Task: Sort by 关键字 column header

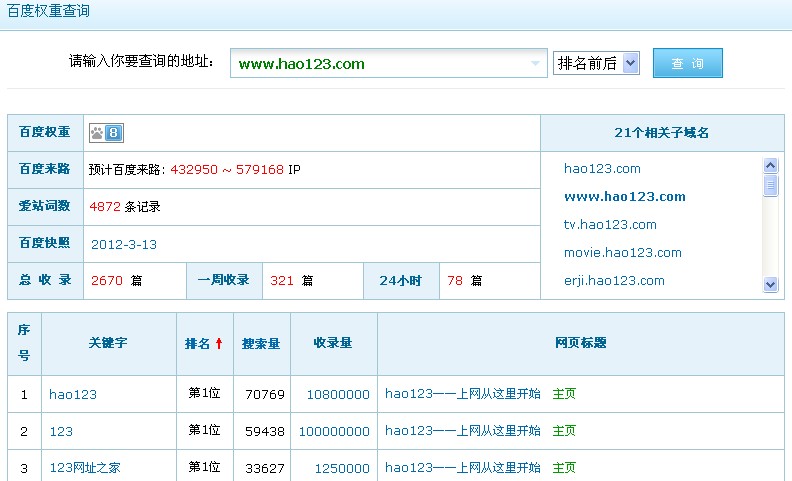Action: click(x=108, y=343)
